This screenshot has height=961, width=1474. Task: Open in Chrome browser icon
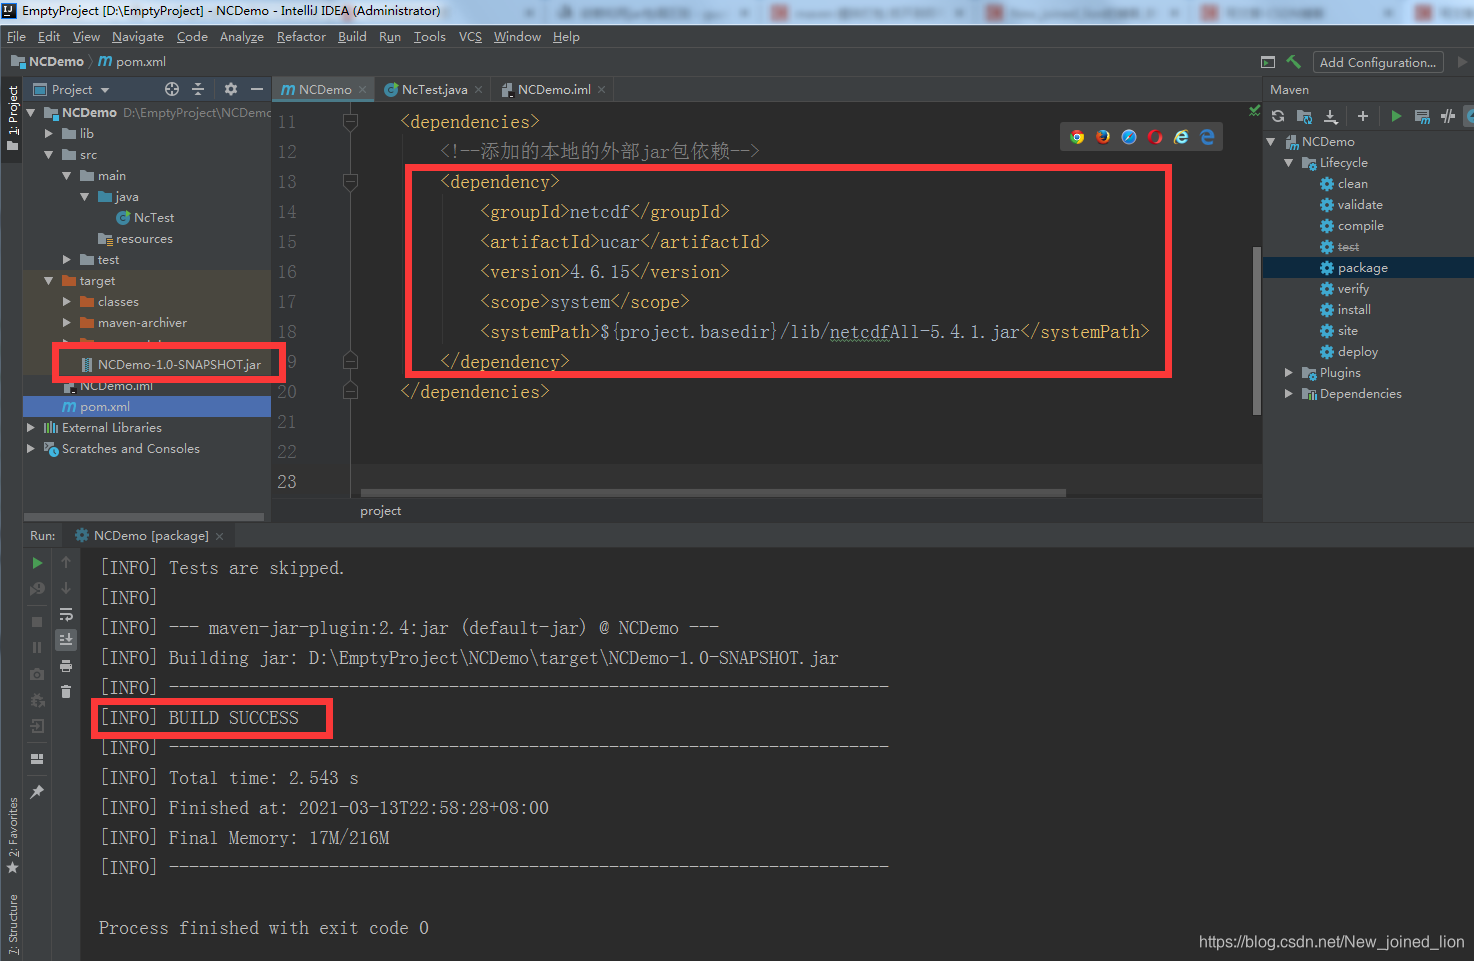tap(1077, 137)
